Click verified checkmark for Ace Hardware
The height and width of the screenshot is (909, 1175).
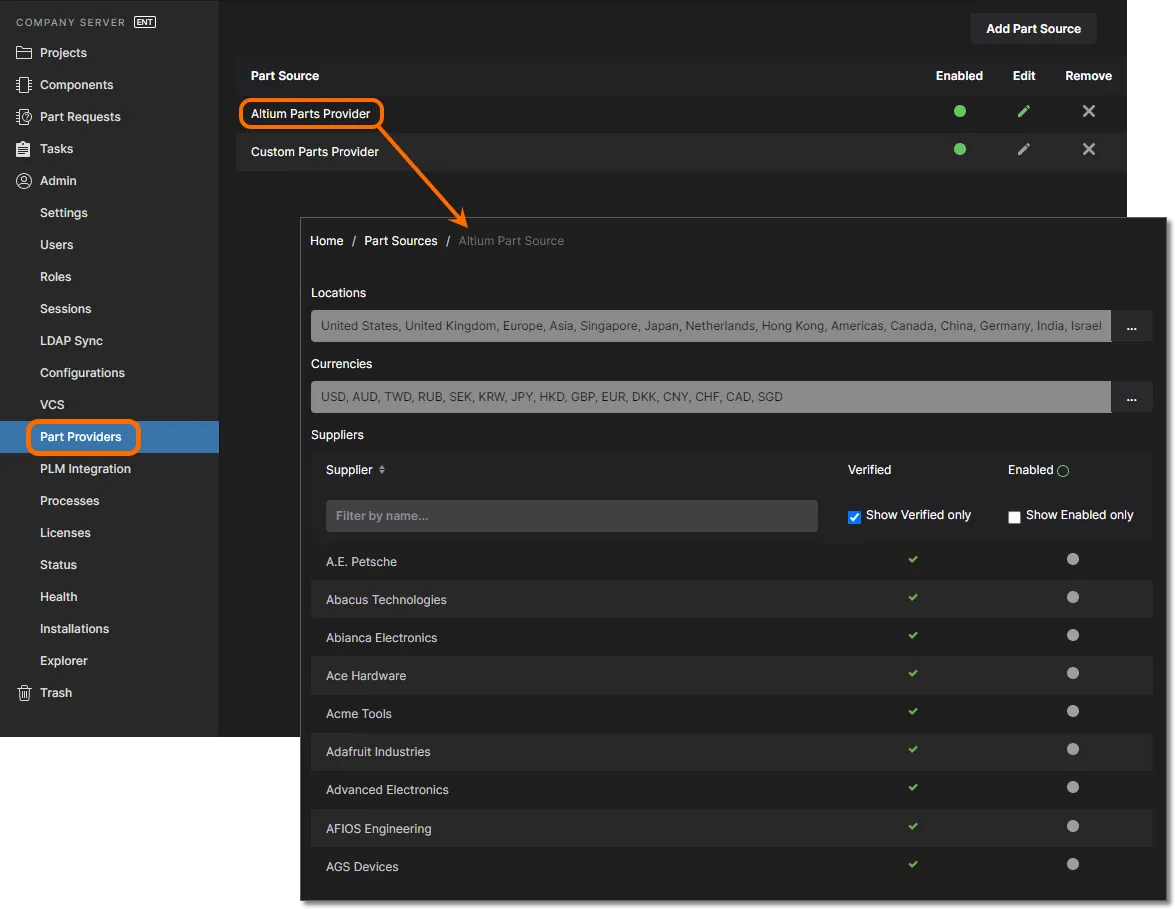pyautogui.click(x=913, y=673)
